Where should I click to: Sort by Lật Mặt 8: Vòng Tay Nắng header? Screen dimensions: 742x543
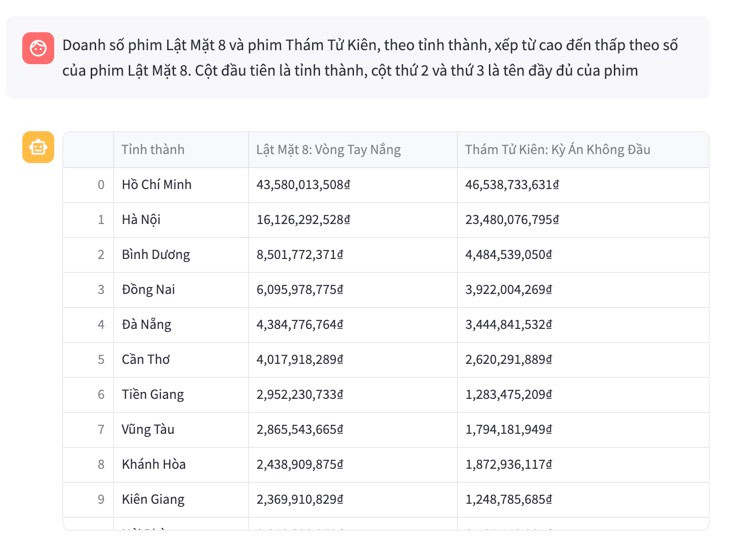(328, 150)
